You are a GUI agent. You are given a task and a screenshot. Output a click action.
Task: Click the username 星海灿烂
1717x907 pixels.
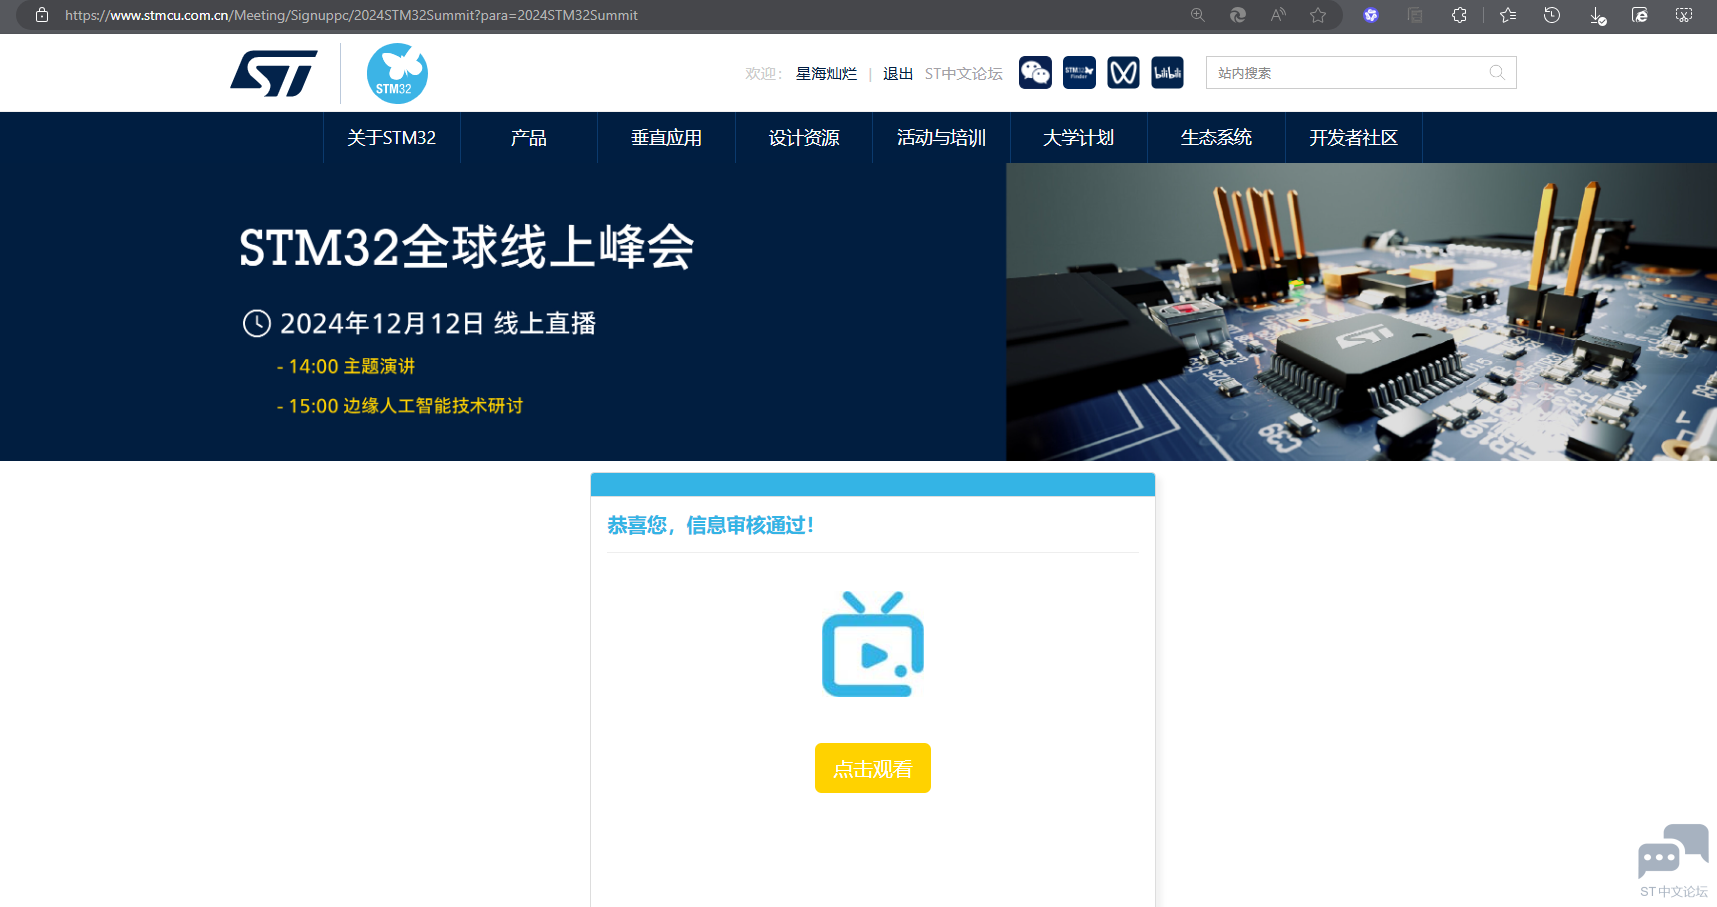click(827, 74)
